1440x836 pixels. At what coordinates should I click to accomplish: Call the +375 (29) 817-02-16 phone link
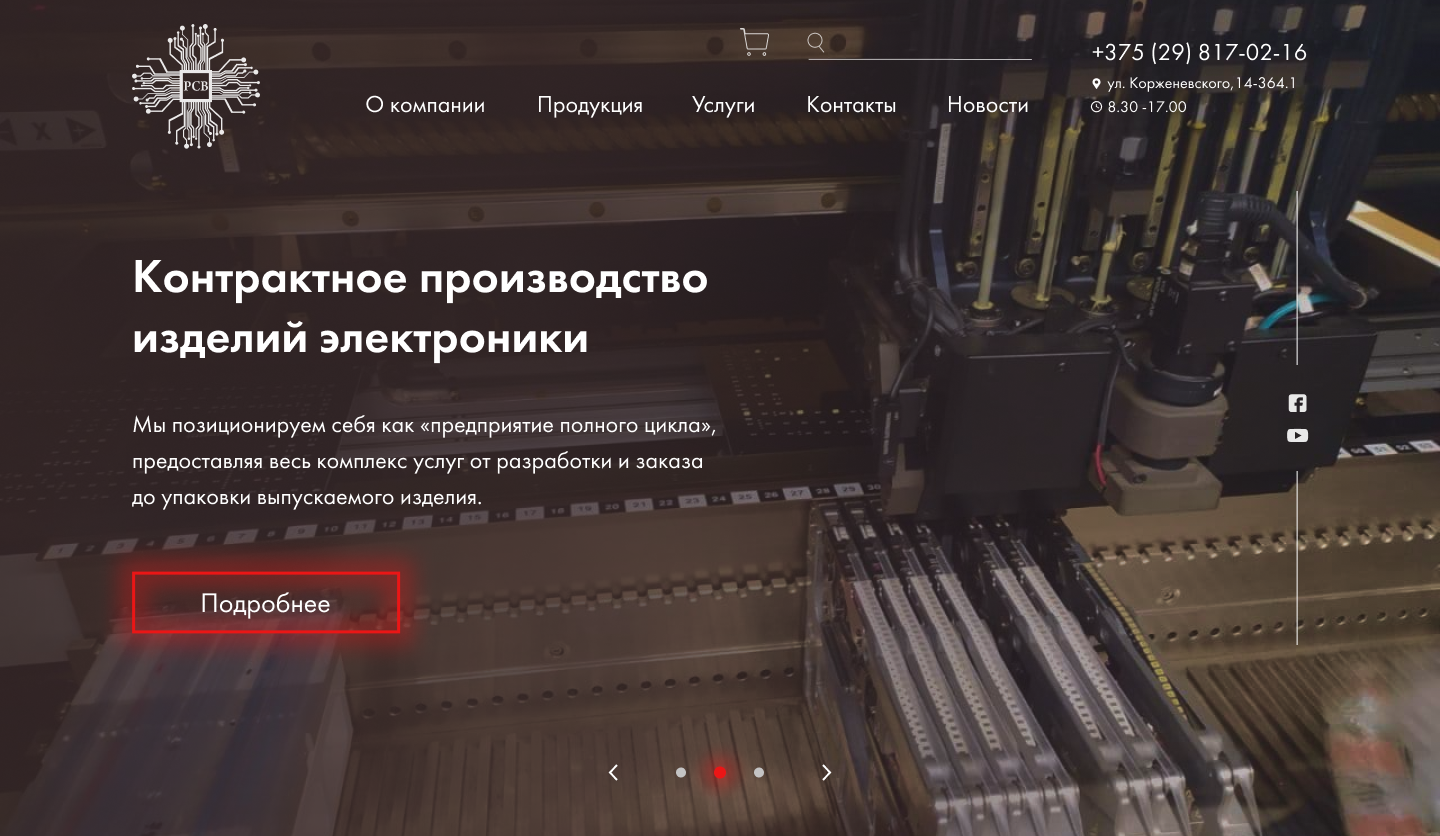[1199, 52]
